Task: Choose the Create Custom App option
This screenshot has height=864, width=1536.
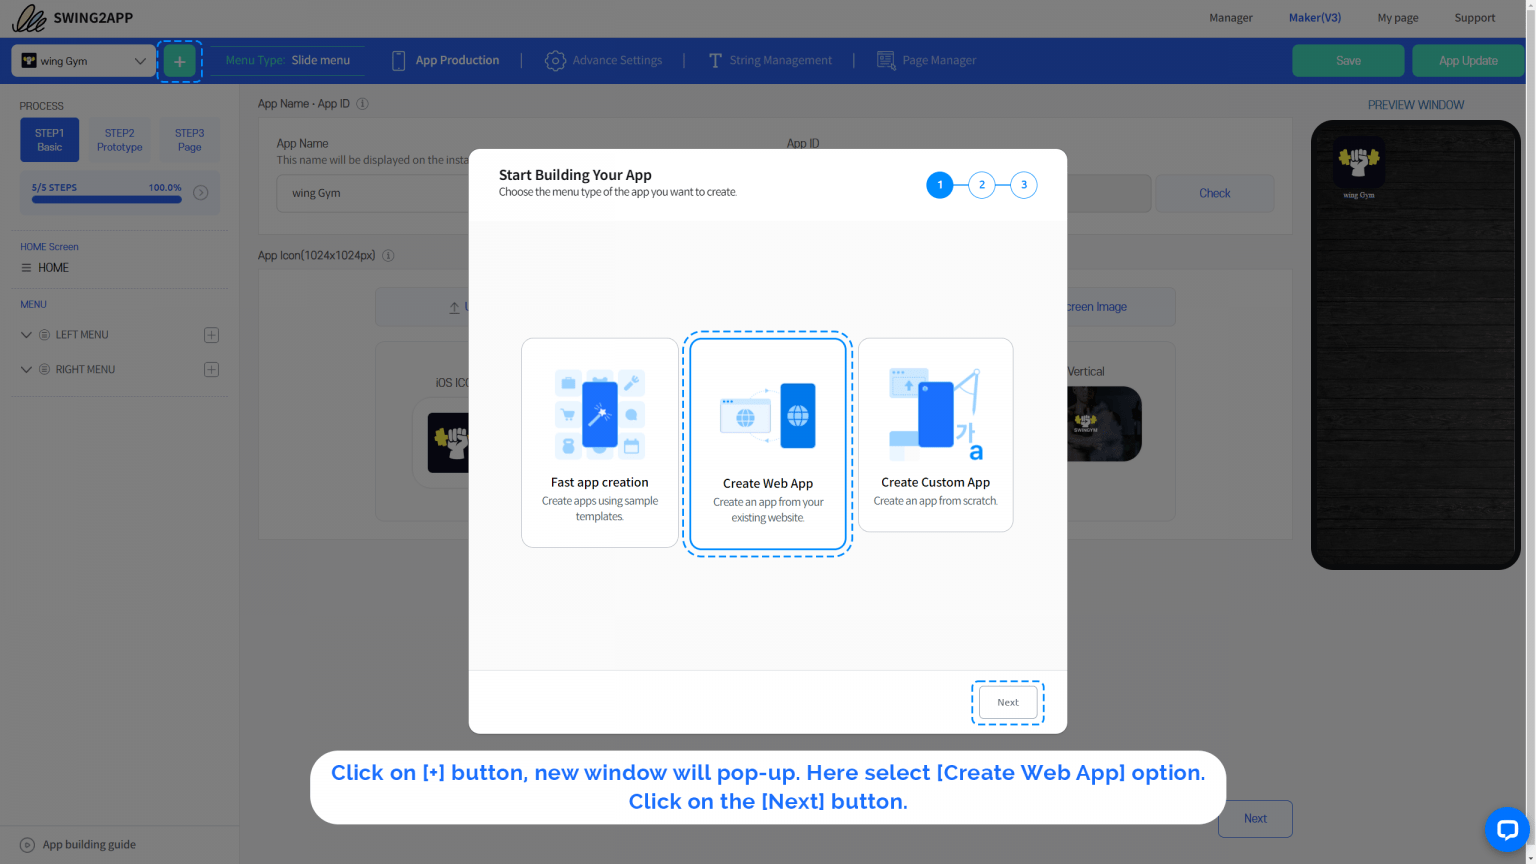Action: (935, 435)
